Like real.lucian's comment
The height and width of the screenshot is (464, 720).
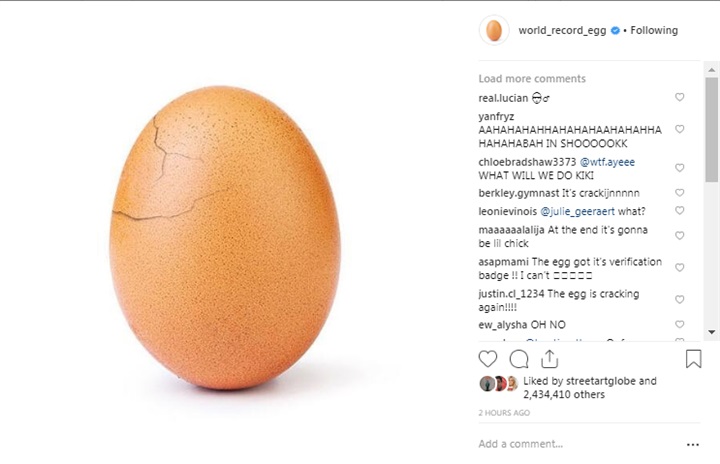tap(680, 98)
